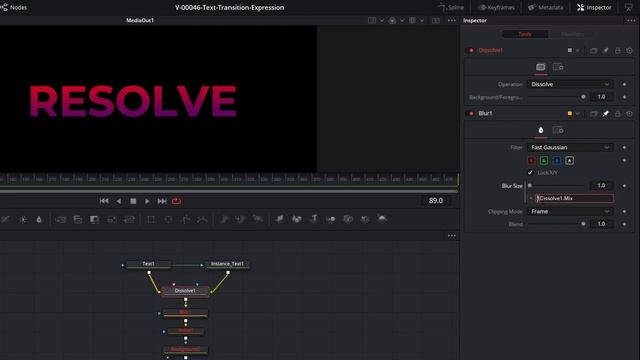Add an Ellipse mask from the toolbar
This screenshot has height=360, width=640.
click(x=168, y=220)
